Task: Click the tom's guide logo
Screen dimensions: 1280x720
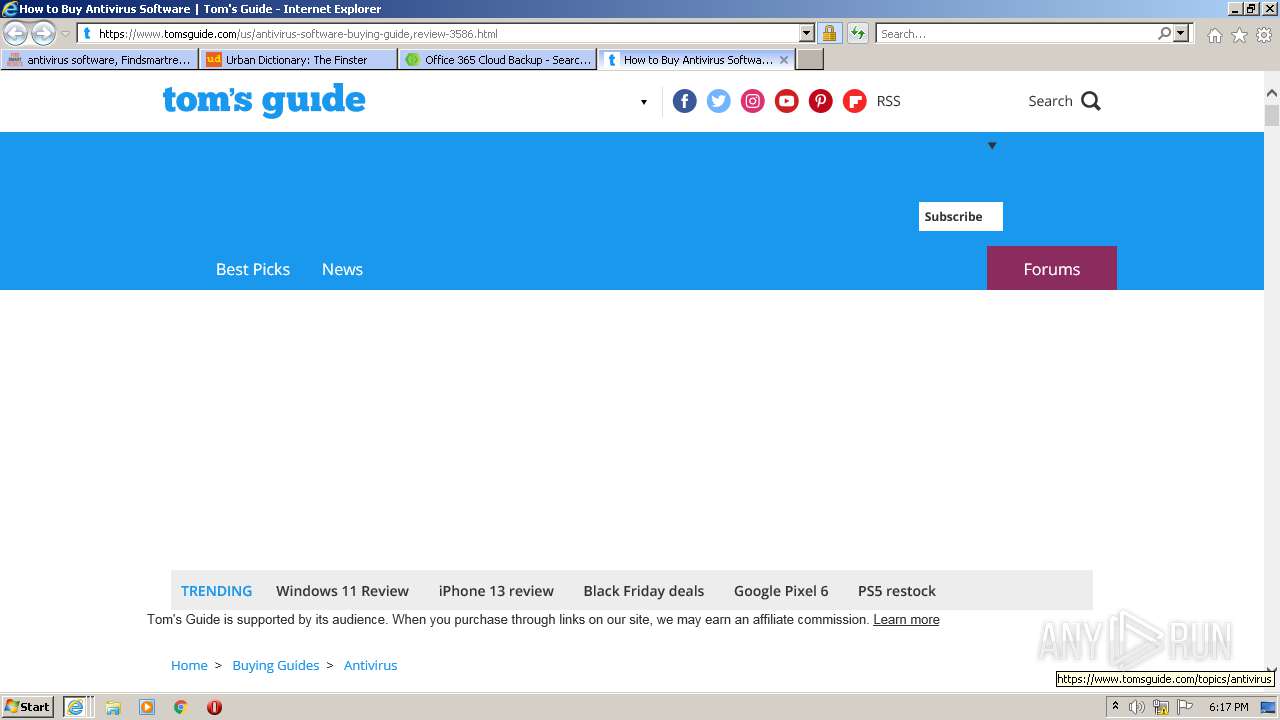Action: (264, 101)
